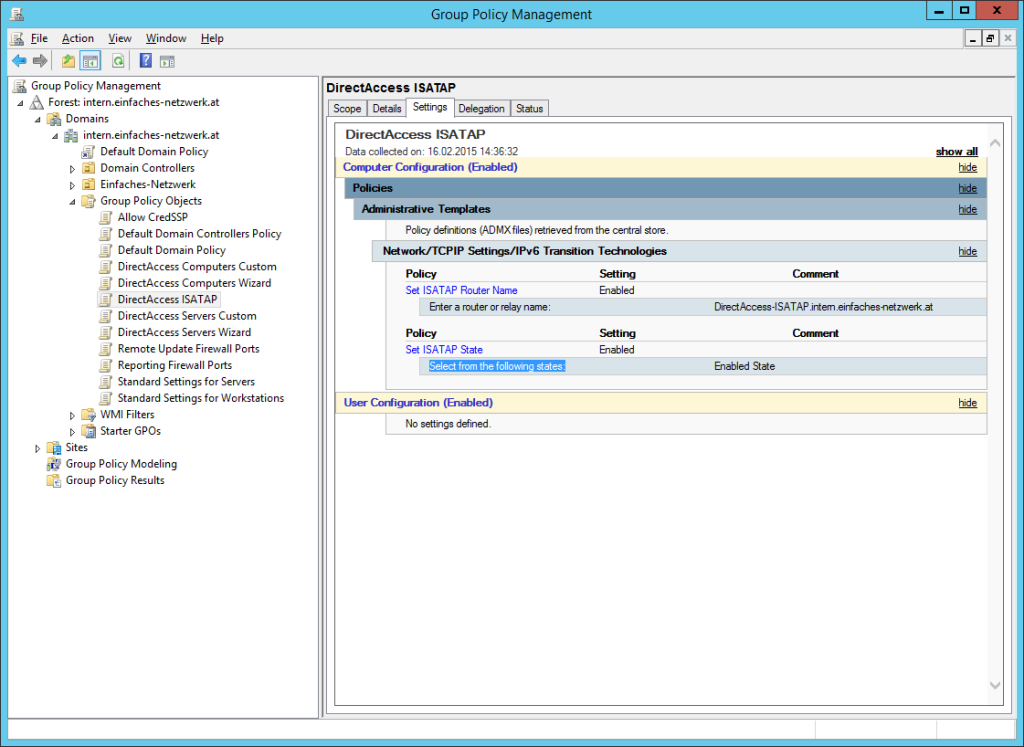Refresh the view with the refresh icon
1024x747 pixels.
point(118,61)
